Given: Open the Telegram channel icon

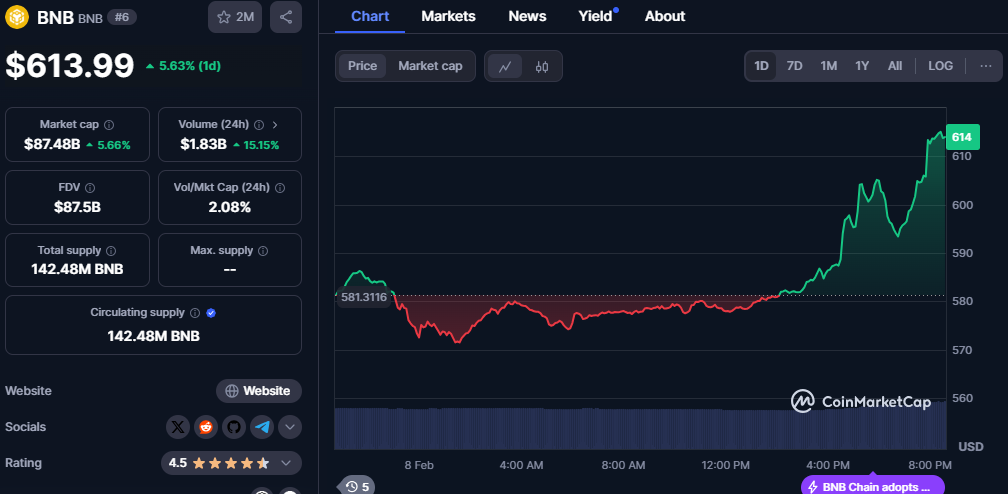Looking at the screenshot, I should click(262, 427).
